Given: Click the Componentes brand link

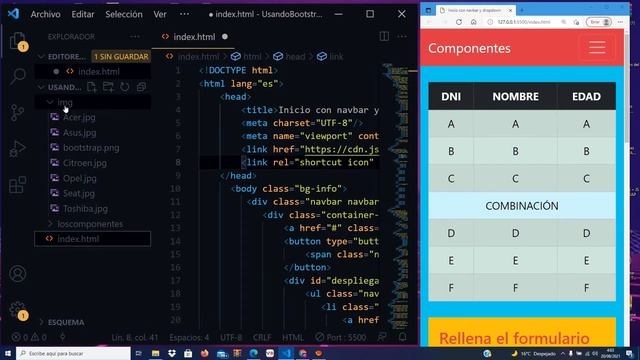Looking at the screenshot, I should (x=469, y=48).
